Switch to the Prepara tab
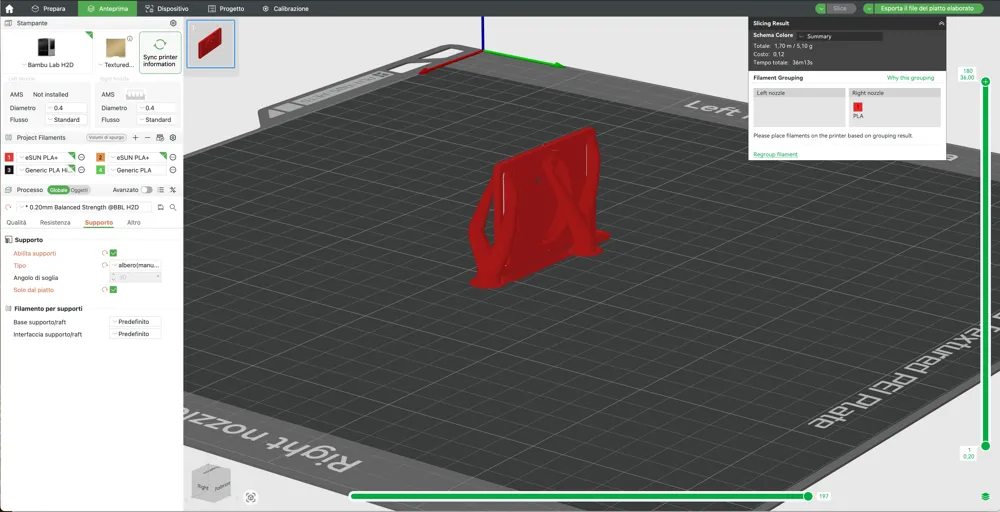Screen dimensions: 1000x512 tap(49, 8)
